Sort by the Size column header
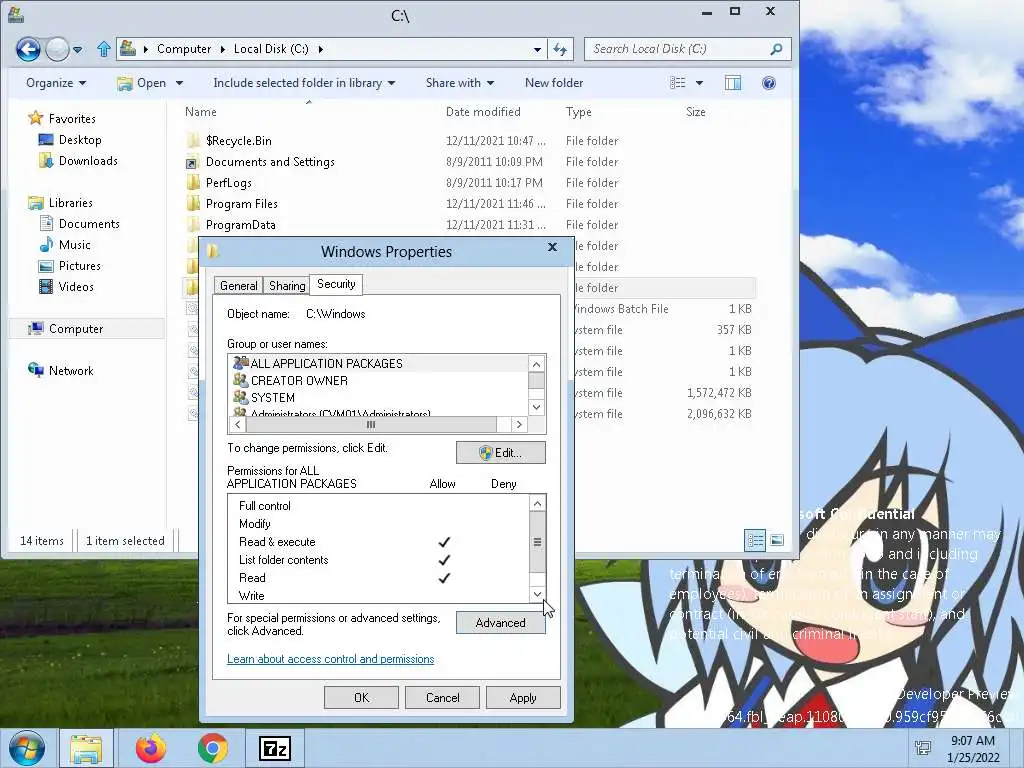 point(696,112)
